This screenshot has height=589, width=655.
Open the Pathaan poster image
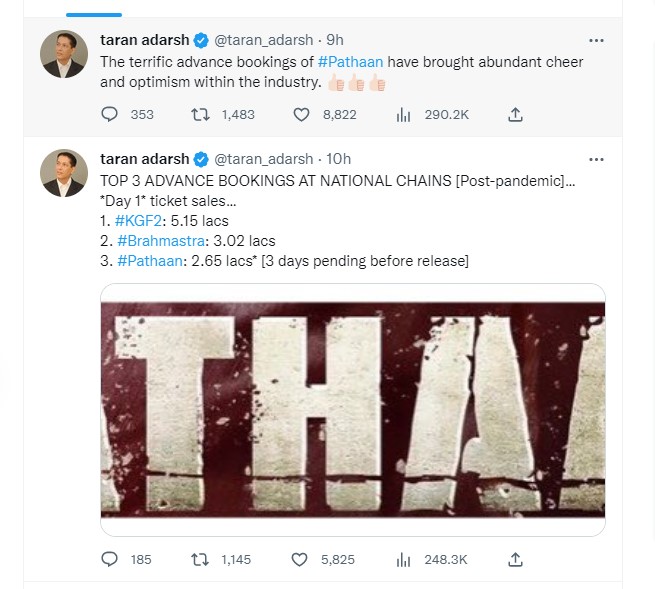click(352, 410)
